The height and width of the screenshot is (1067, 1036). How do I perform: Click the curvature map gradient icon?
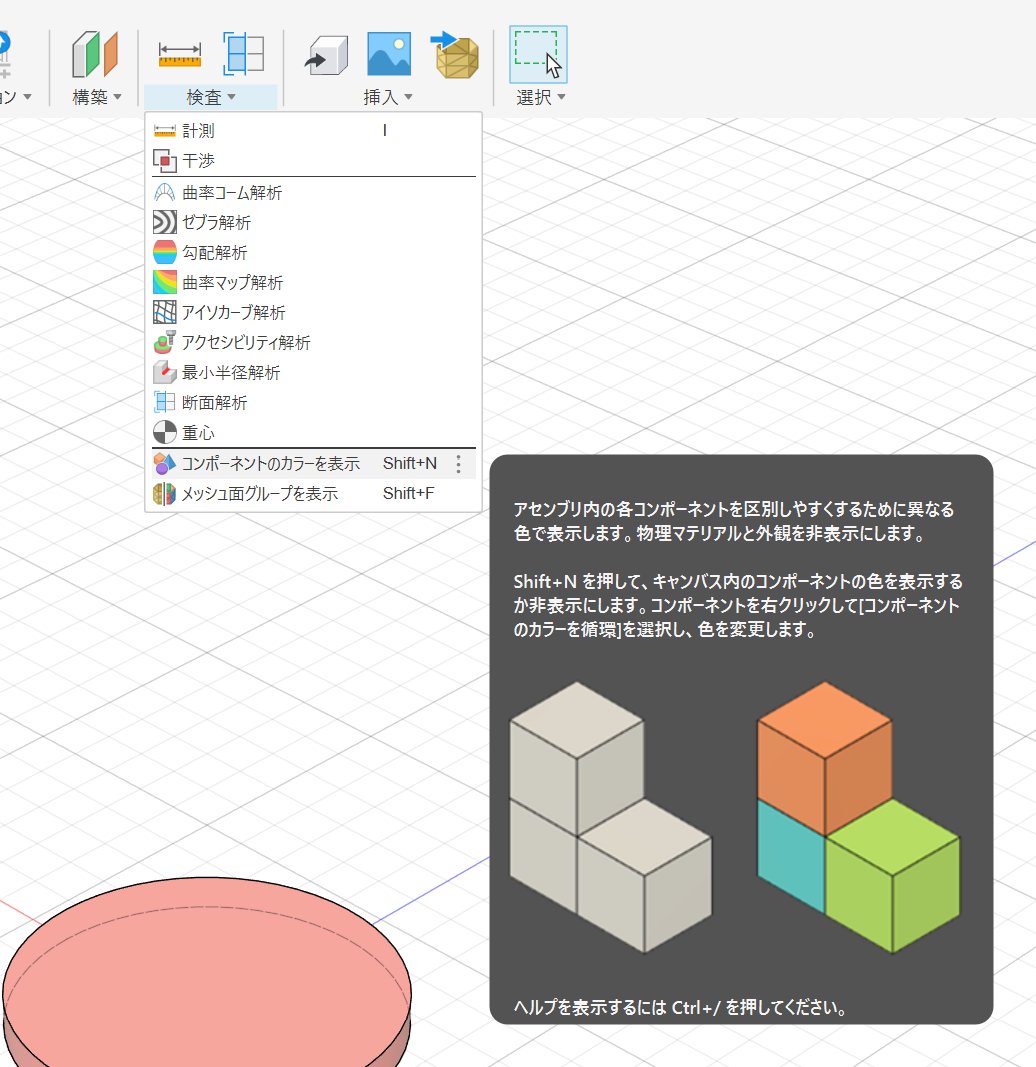pos(165,282)
